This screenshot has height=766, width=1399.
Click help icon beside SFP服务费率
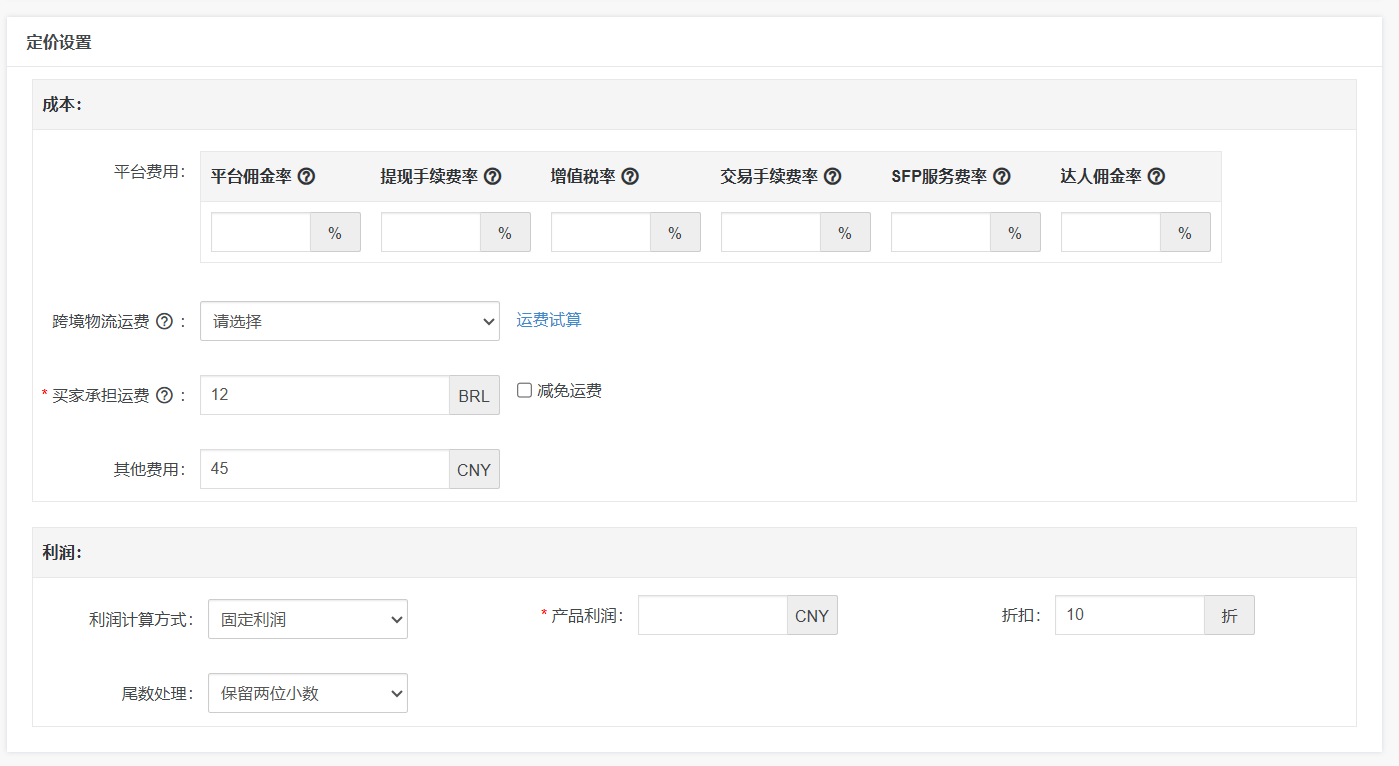pos(1001,177)
